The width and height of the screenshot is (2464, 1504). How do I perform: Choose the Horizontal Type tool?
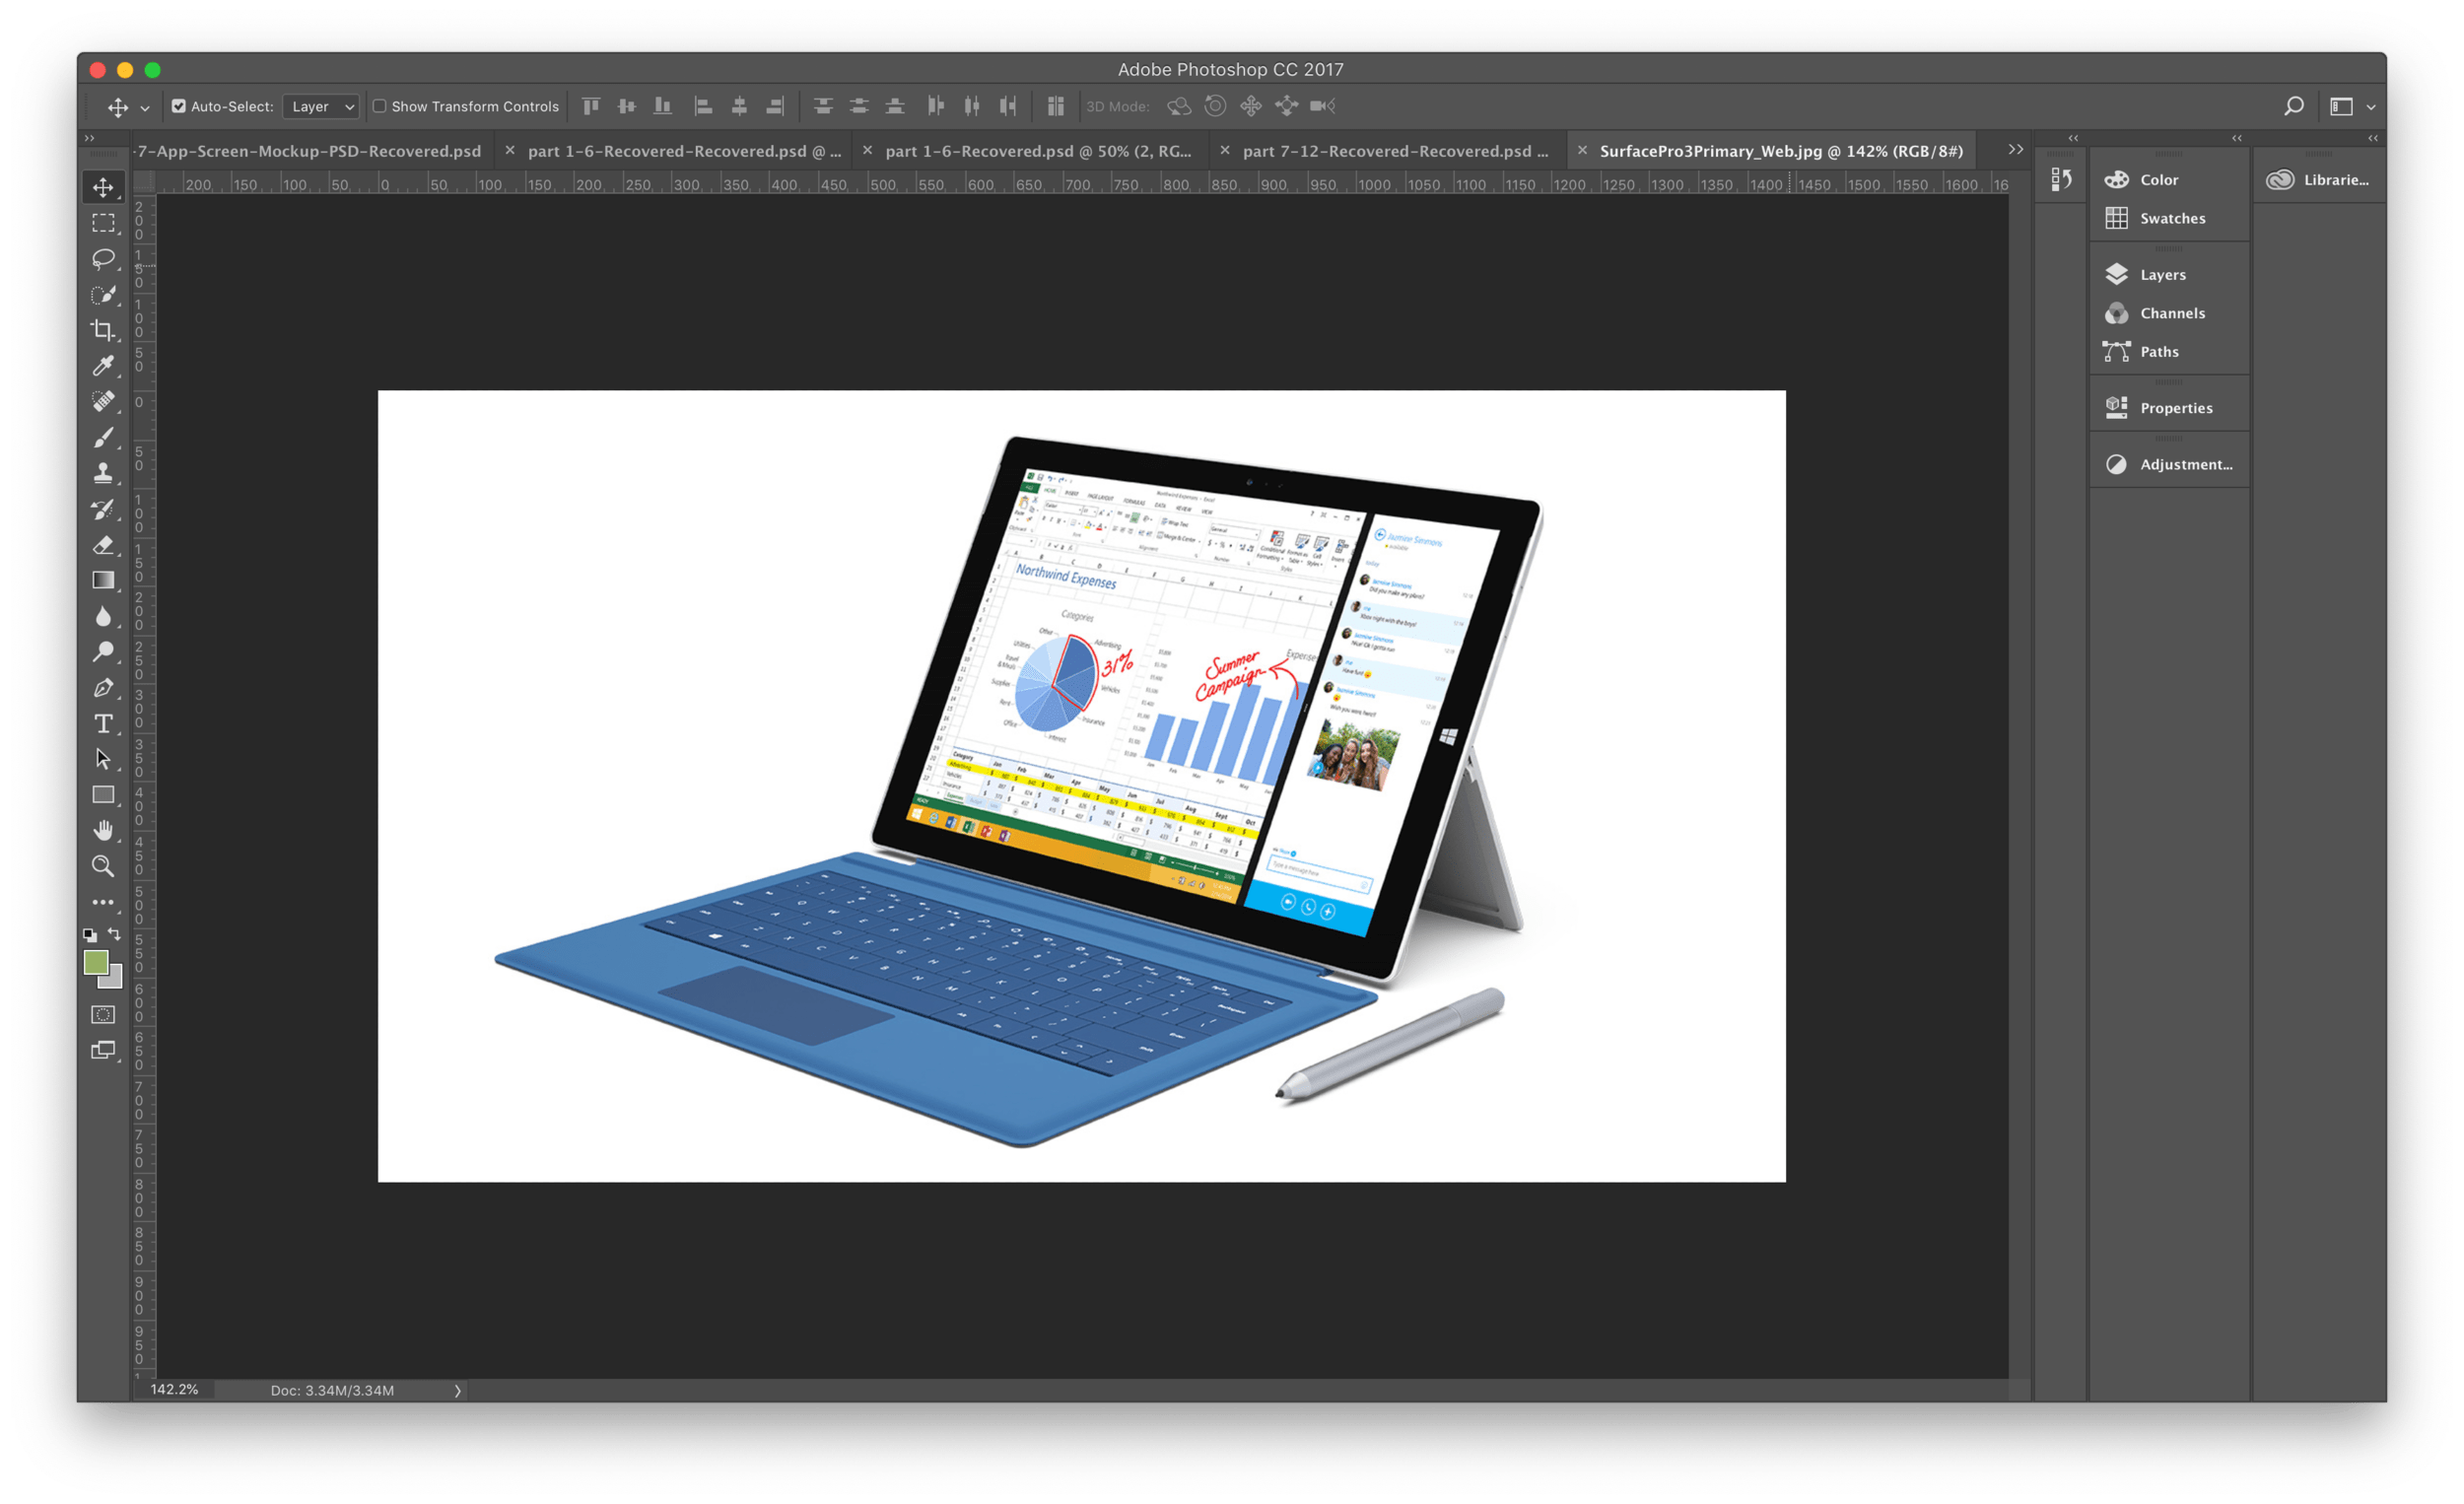tap(103, 723)
